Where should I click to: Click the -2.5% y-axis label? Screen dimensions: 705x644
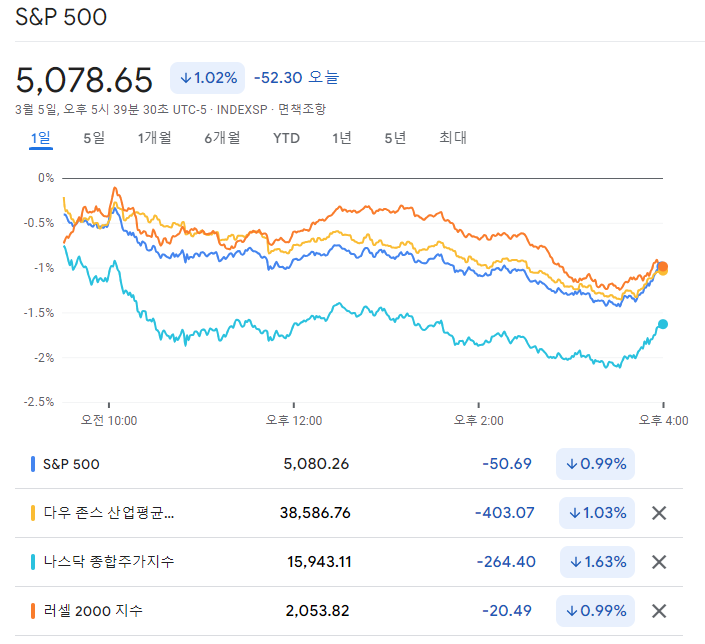(x=39, y=402)
